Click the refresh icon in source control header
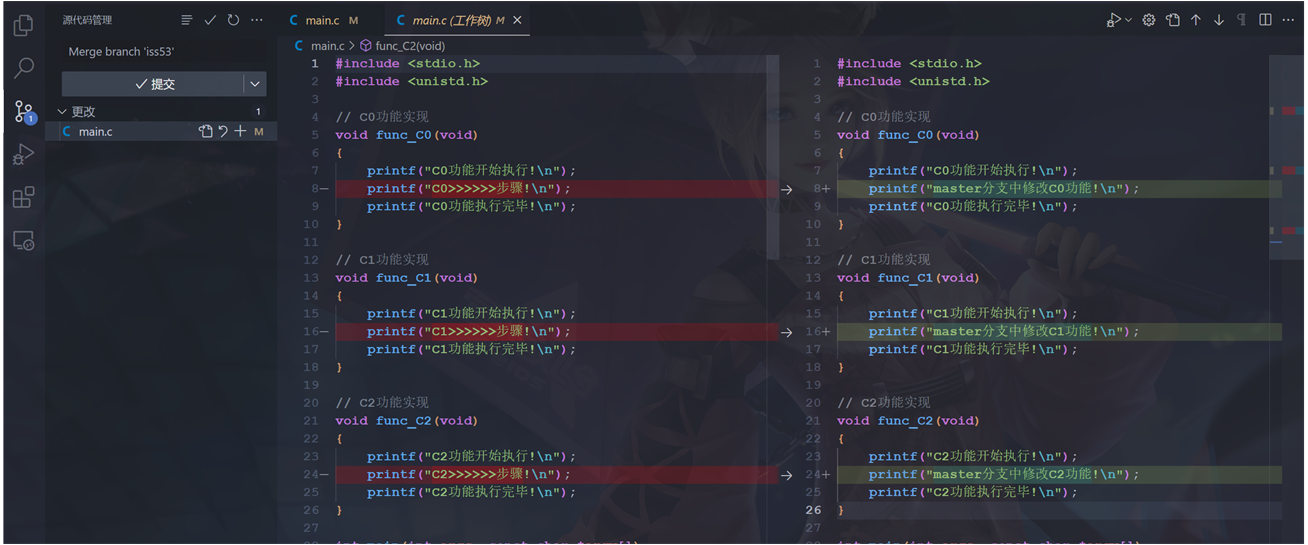The width and height of the screenshot is (1308, 545). (233, 20)
